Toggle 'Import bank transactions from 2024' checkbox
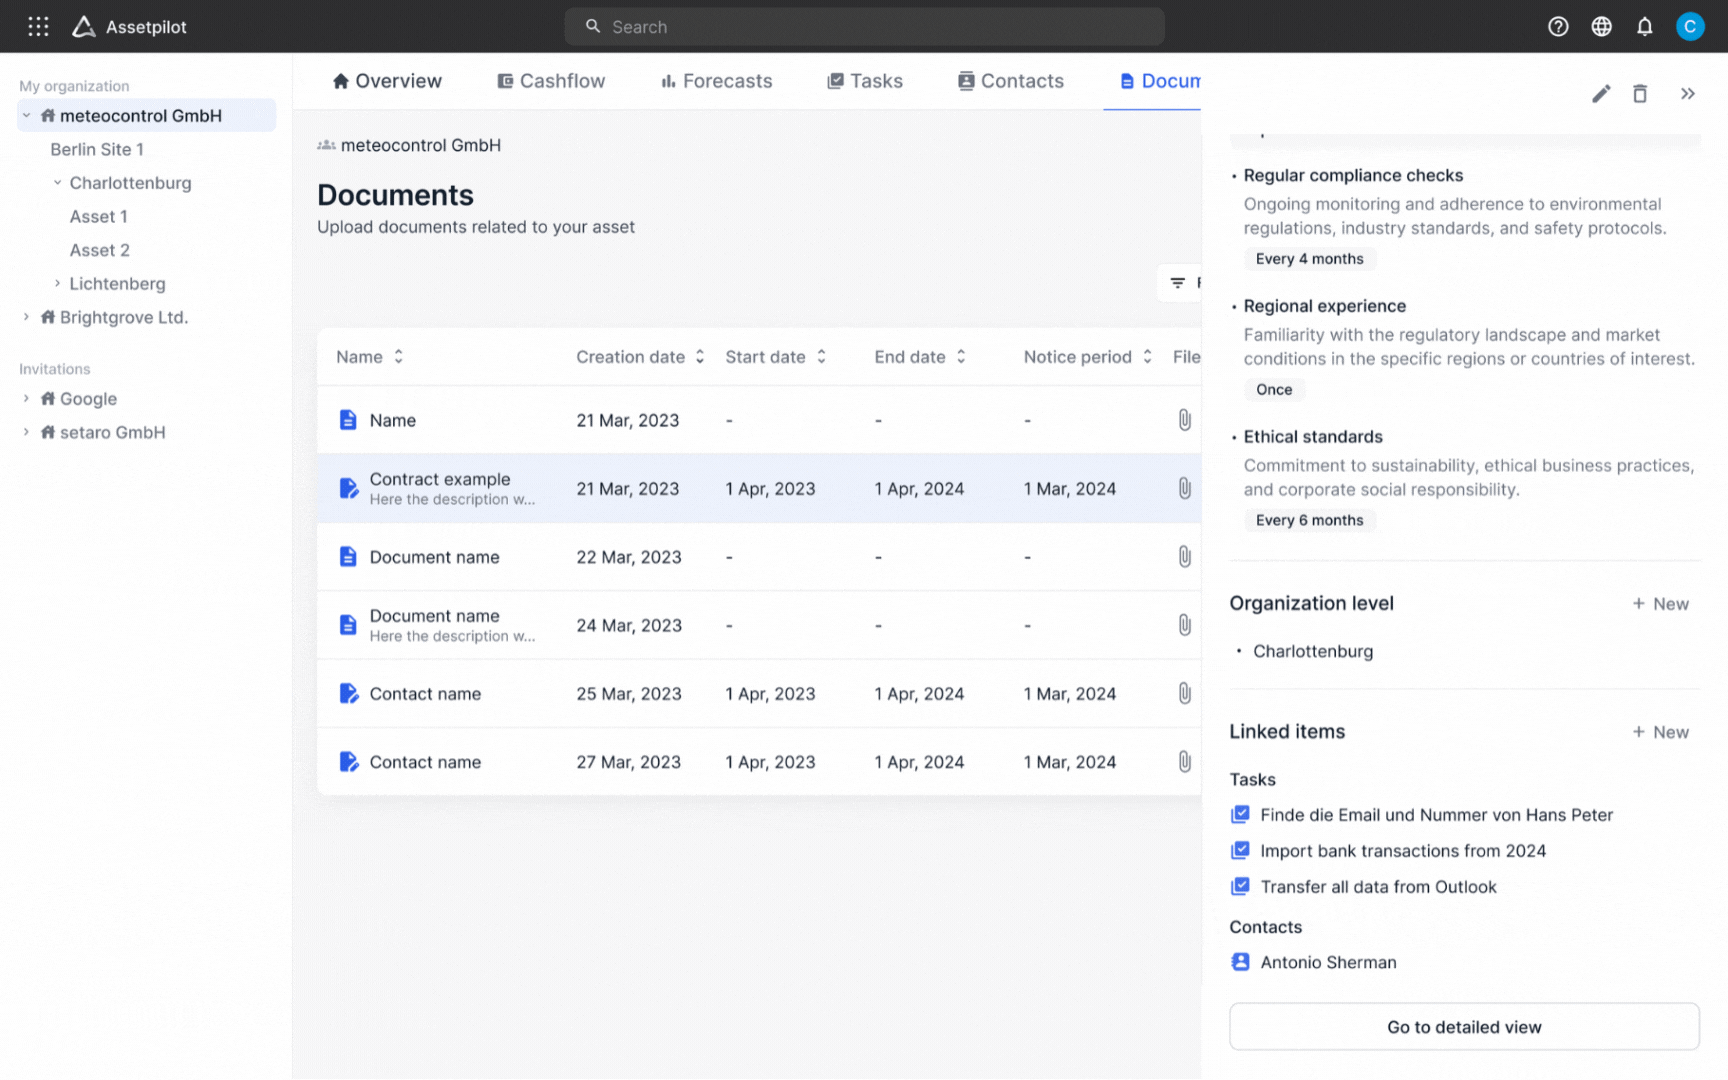This screenshot has height=1080, width=1728. [x=1240, y=851]
